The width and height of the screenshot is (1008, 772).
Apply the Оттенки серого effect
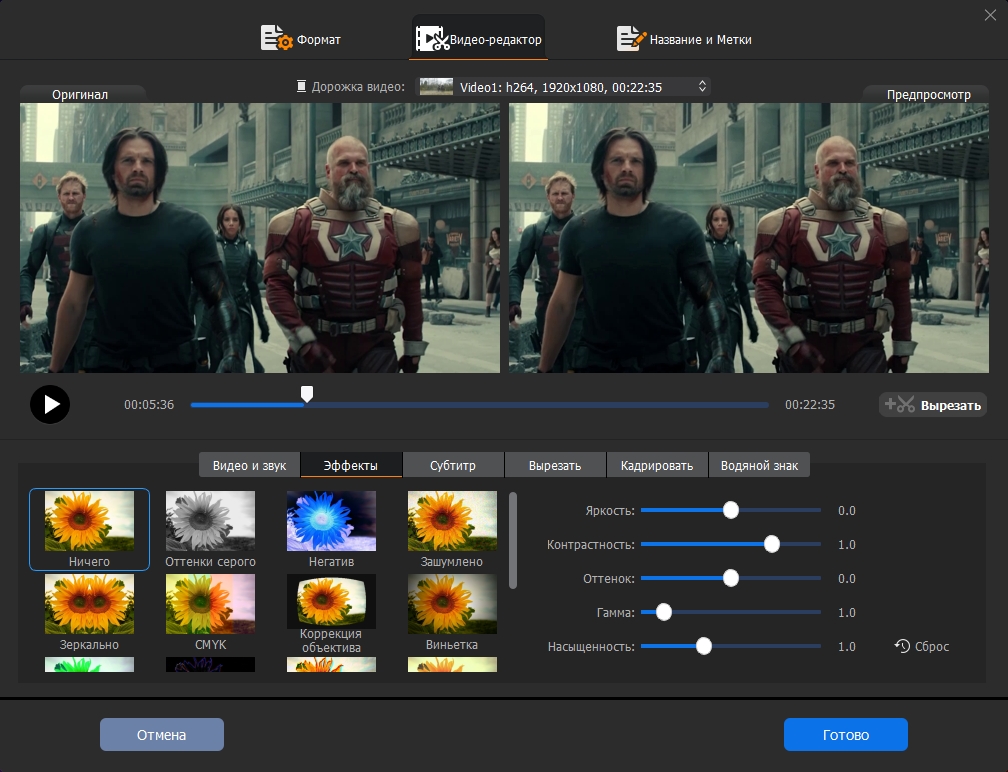tap(210, 521)
